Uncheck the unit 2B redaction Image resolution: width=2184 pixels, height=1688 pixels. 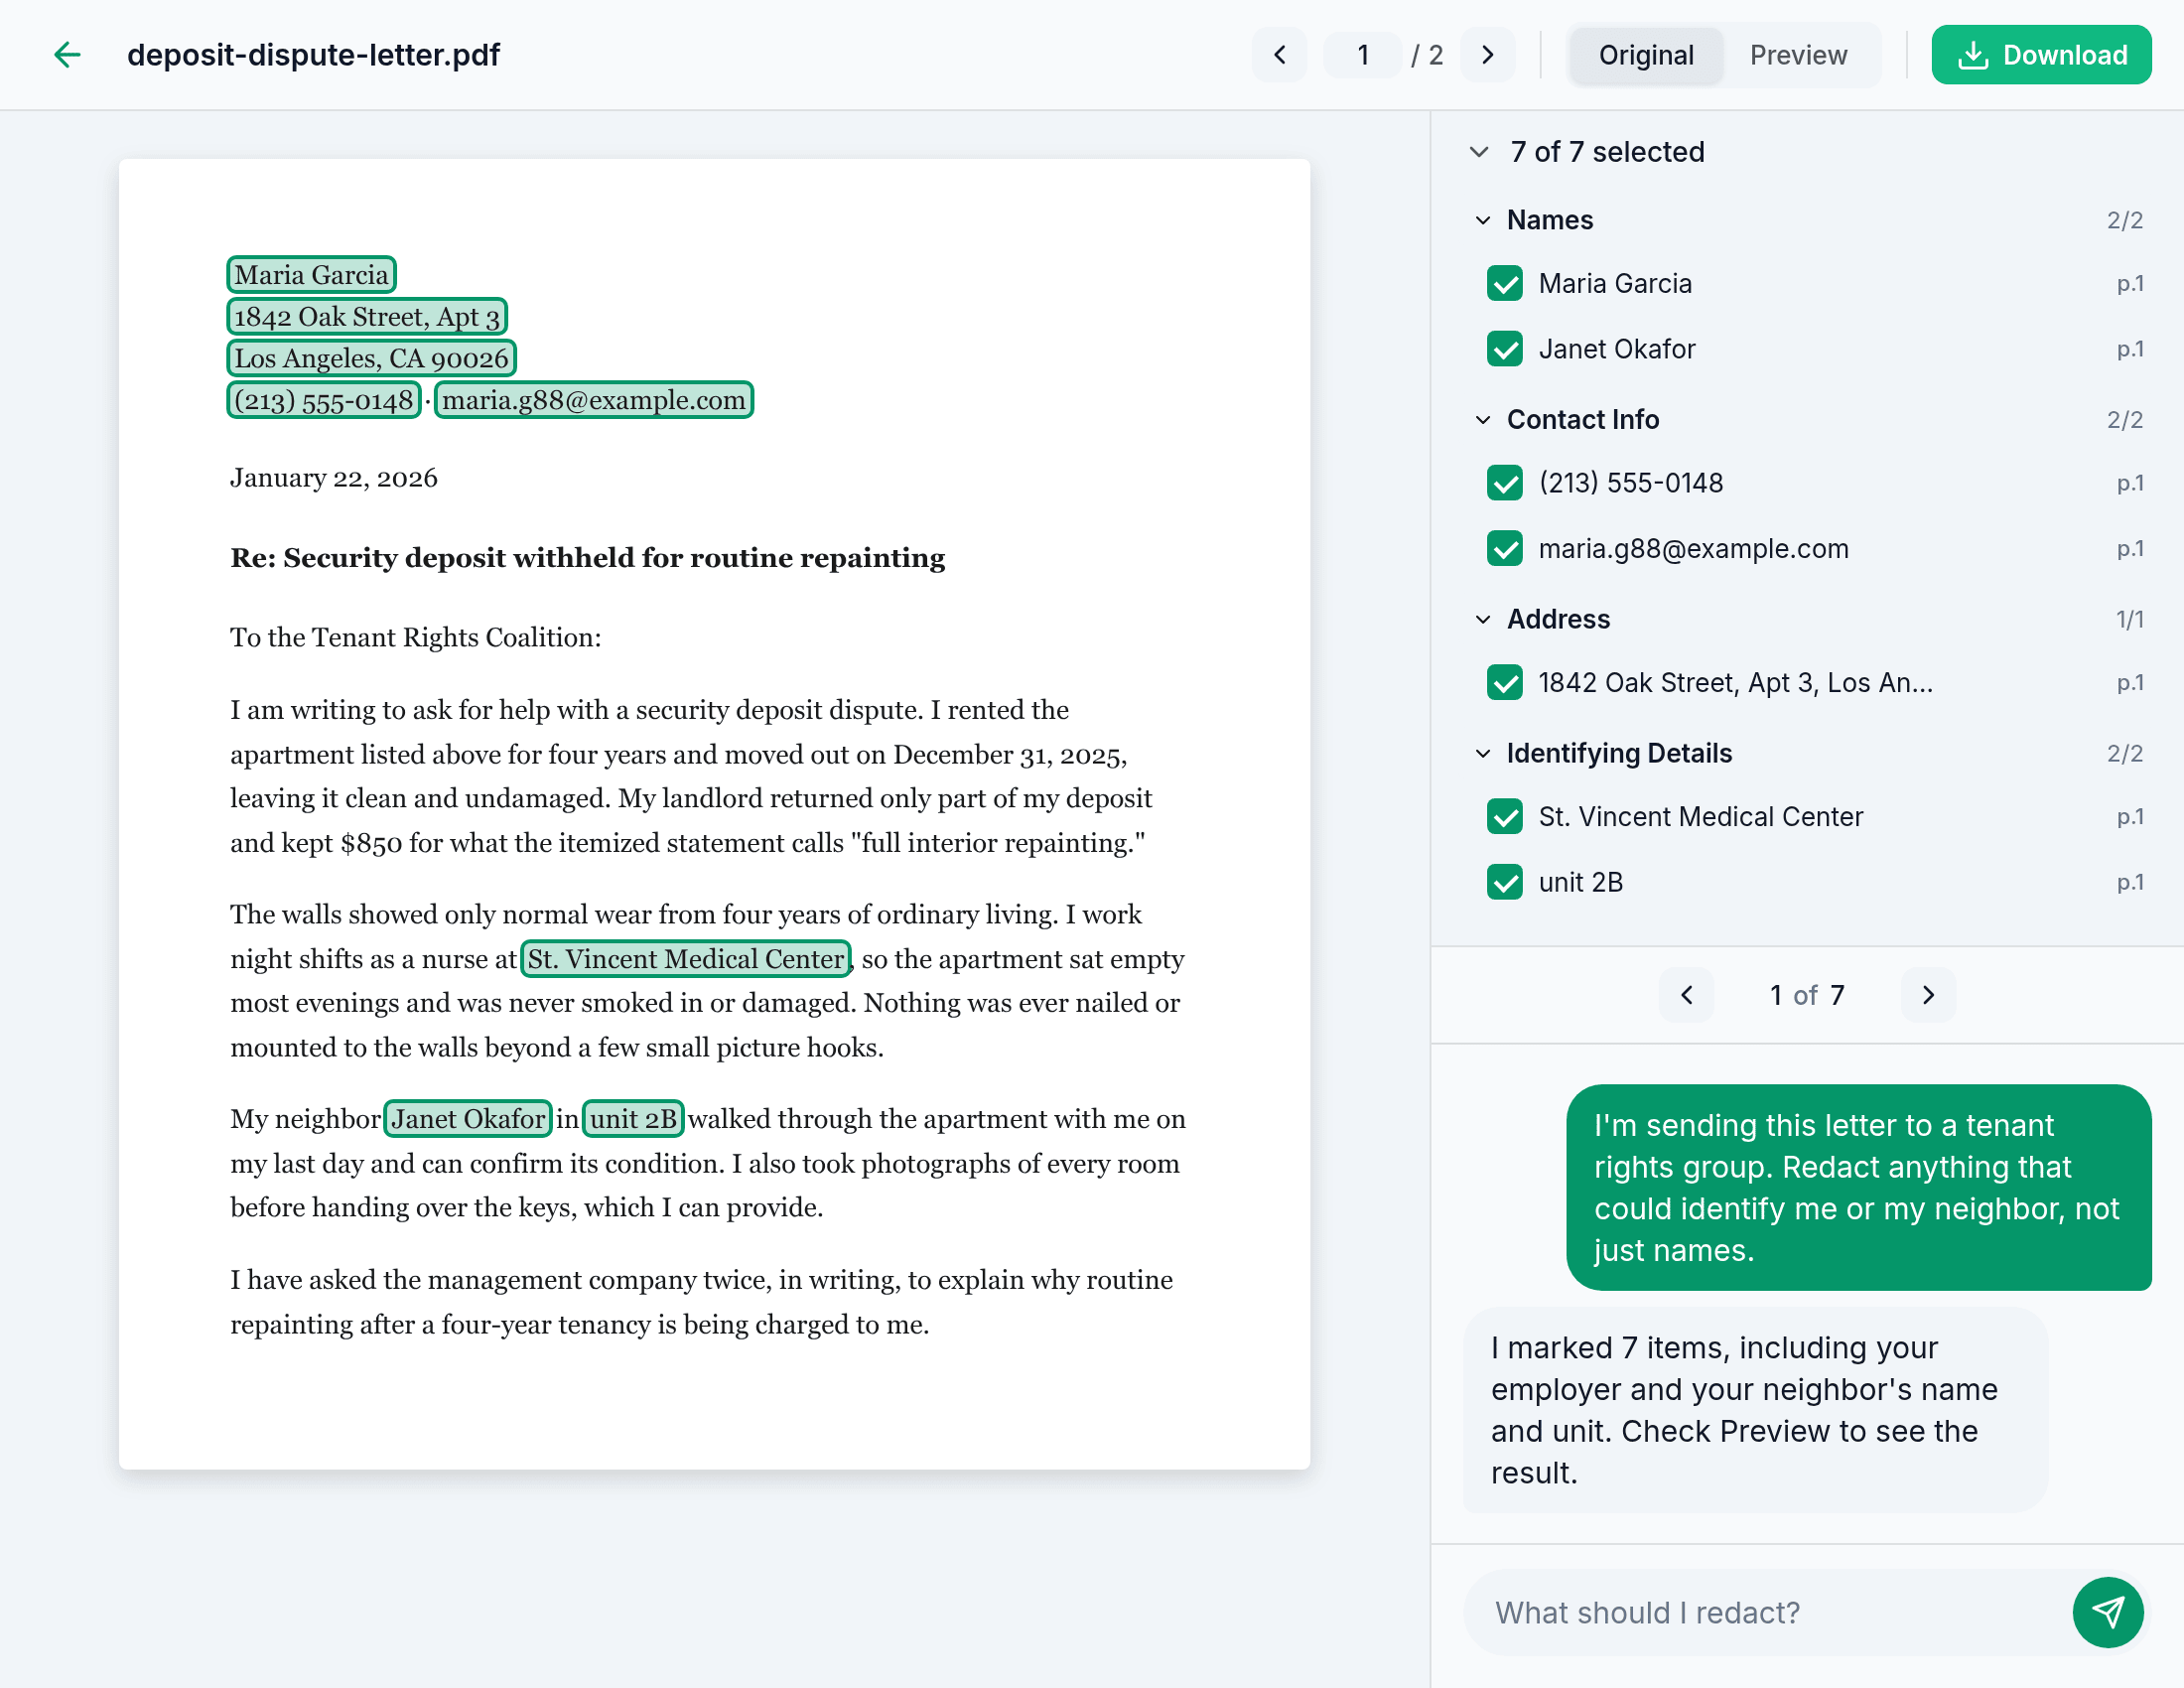click(x=1504, y=883)
